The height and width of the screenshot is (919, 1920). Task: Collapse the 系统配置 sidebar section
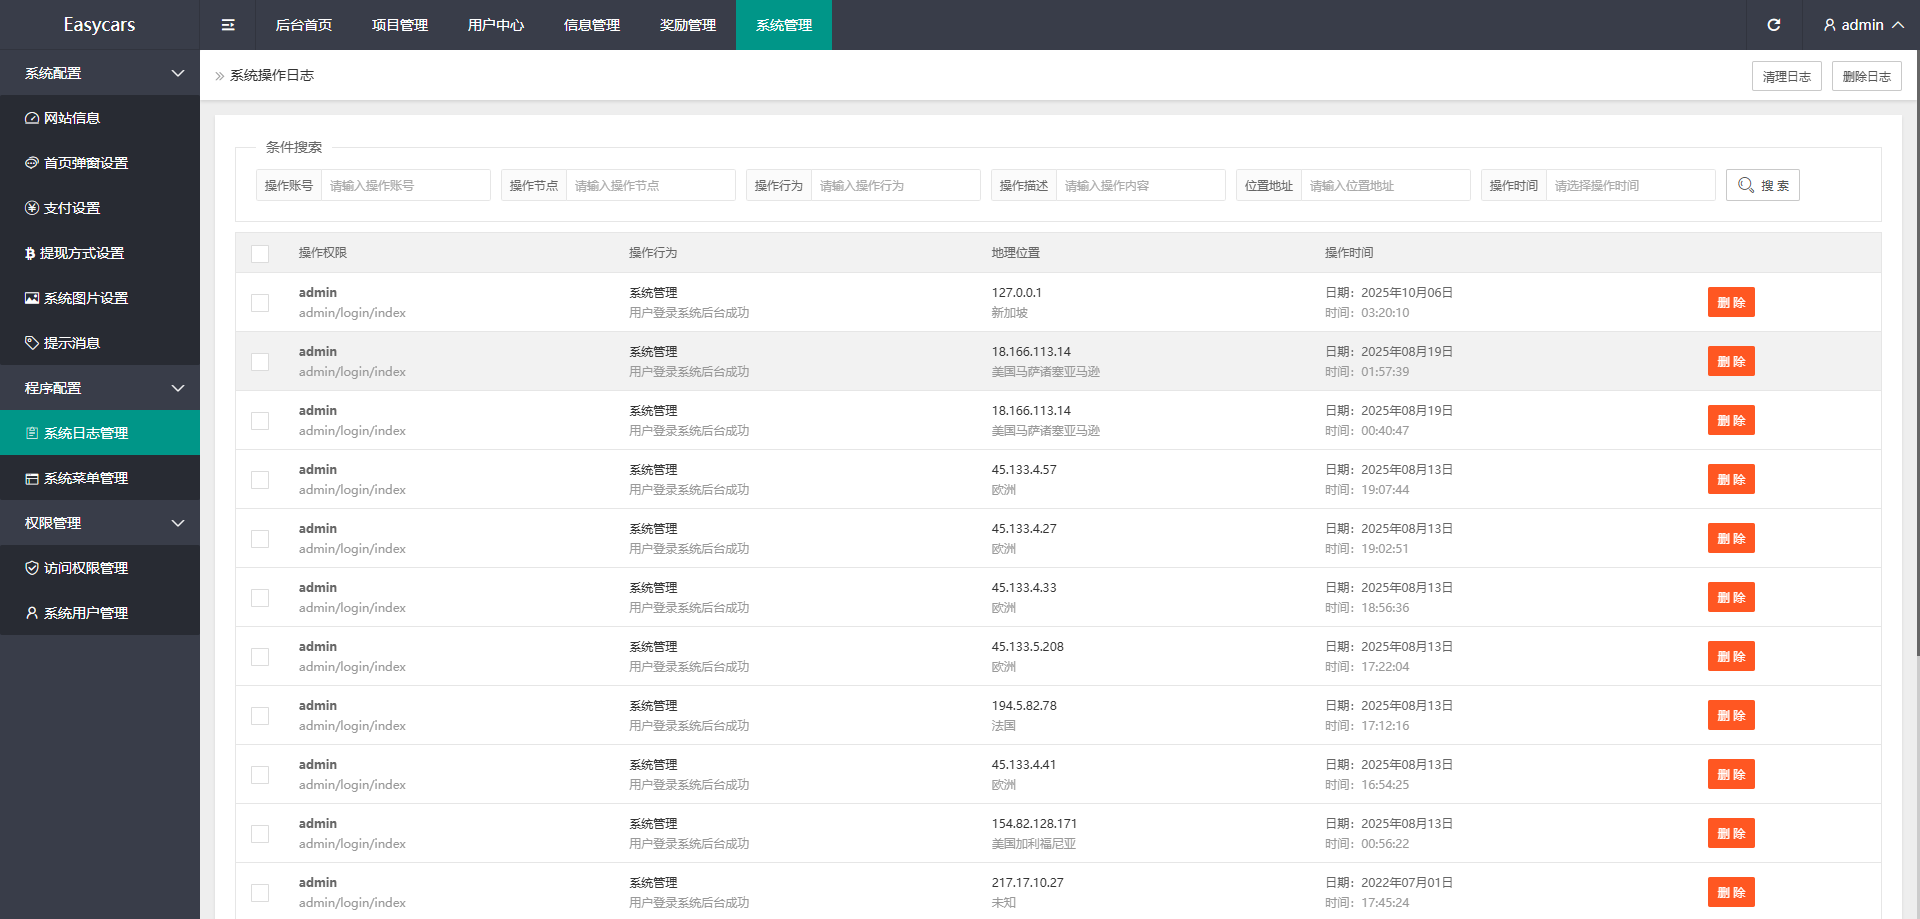[177, 73]
